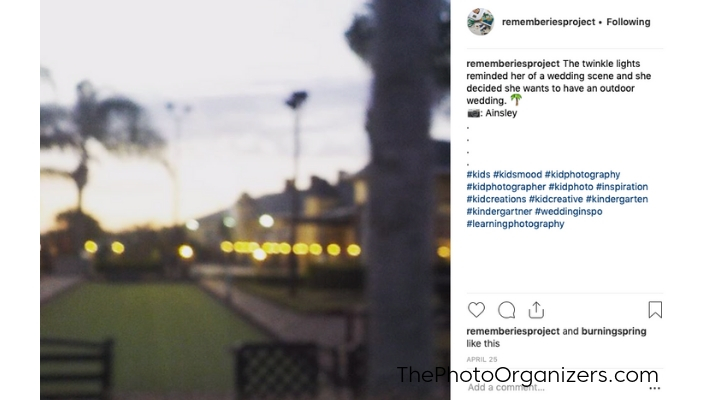
Task: Click the blurry twinkle lights photo
Action: (x=245, y=200)
